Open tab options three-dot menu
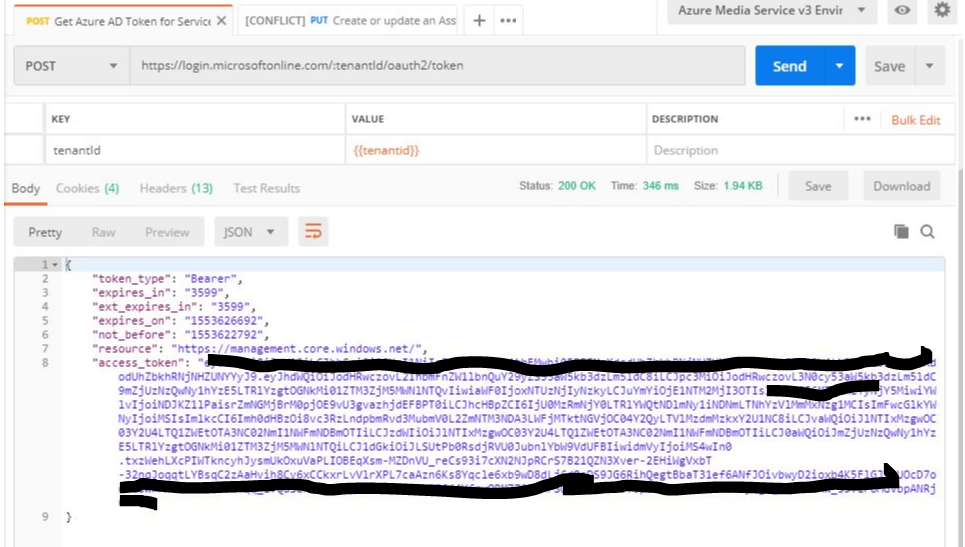This screenshot has width=965, height=547. point(508,21)
